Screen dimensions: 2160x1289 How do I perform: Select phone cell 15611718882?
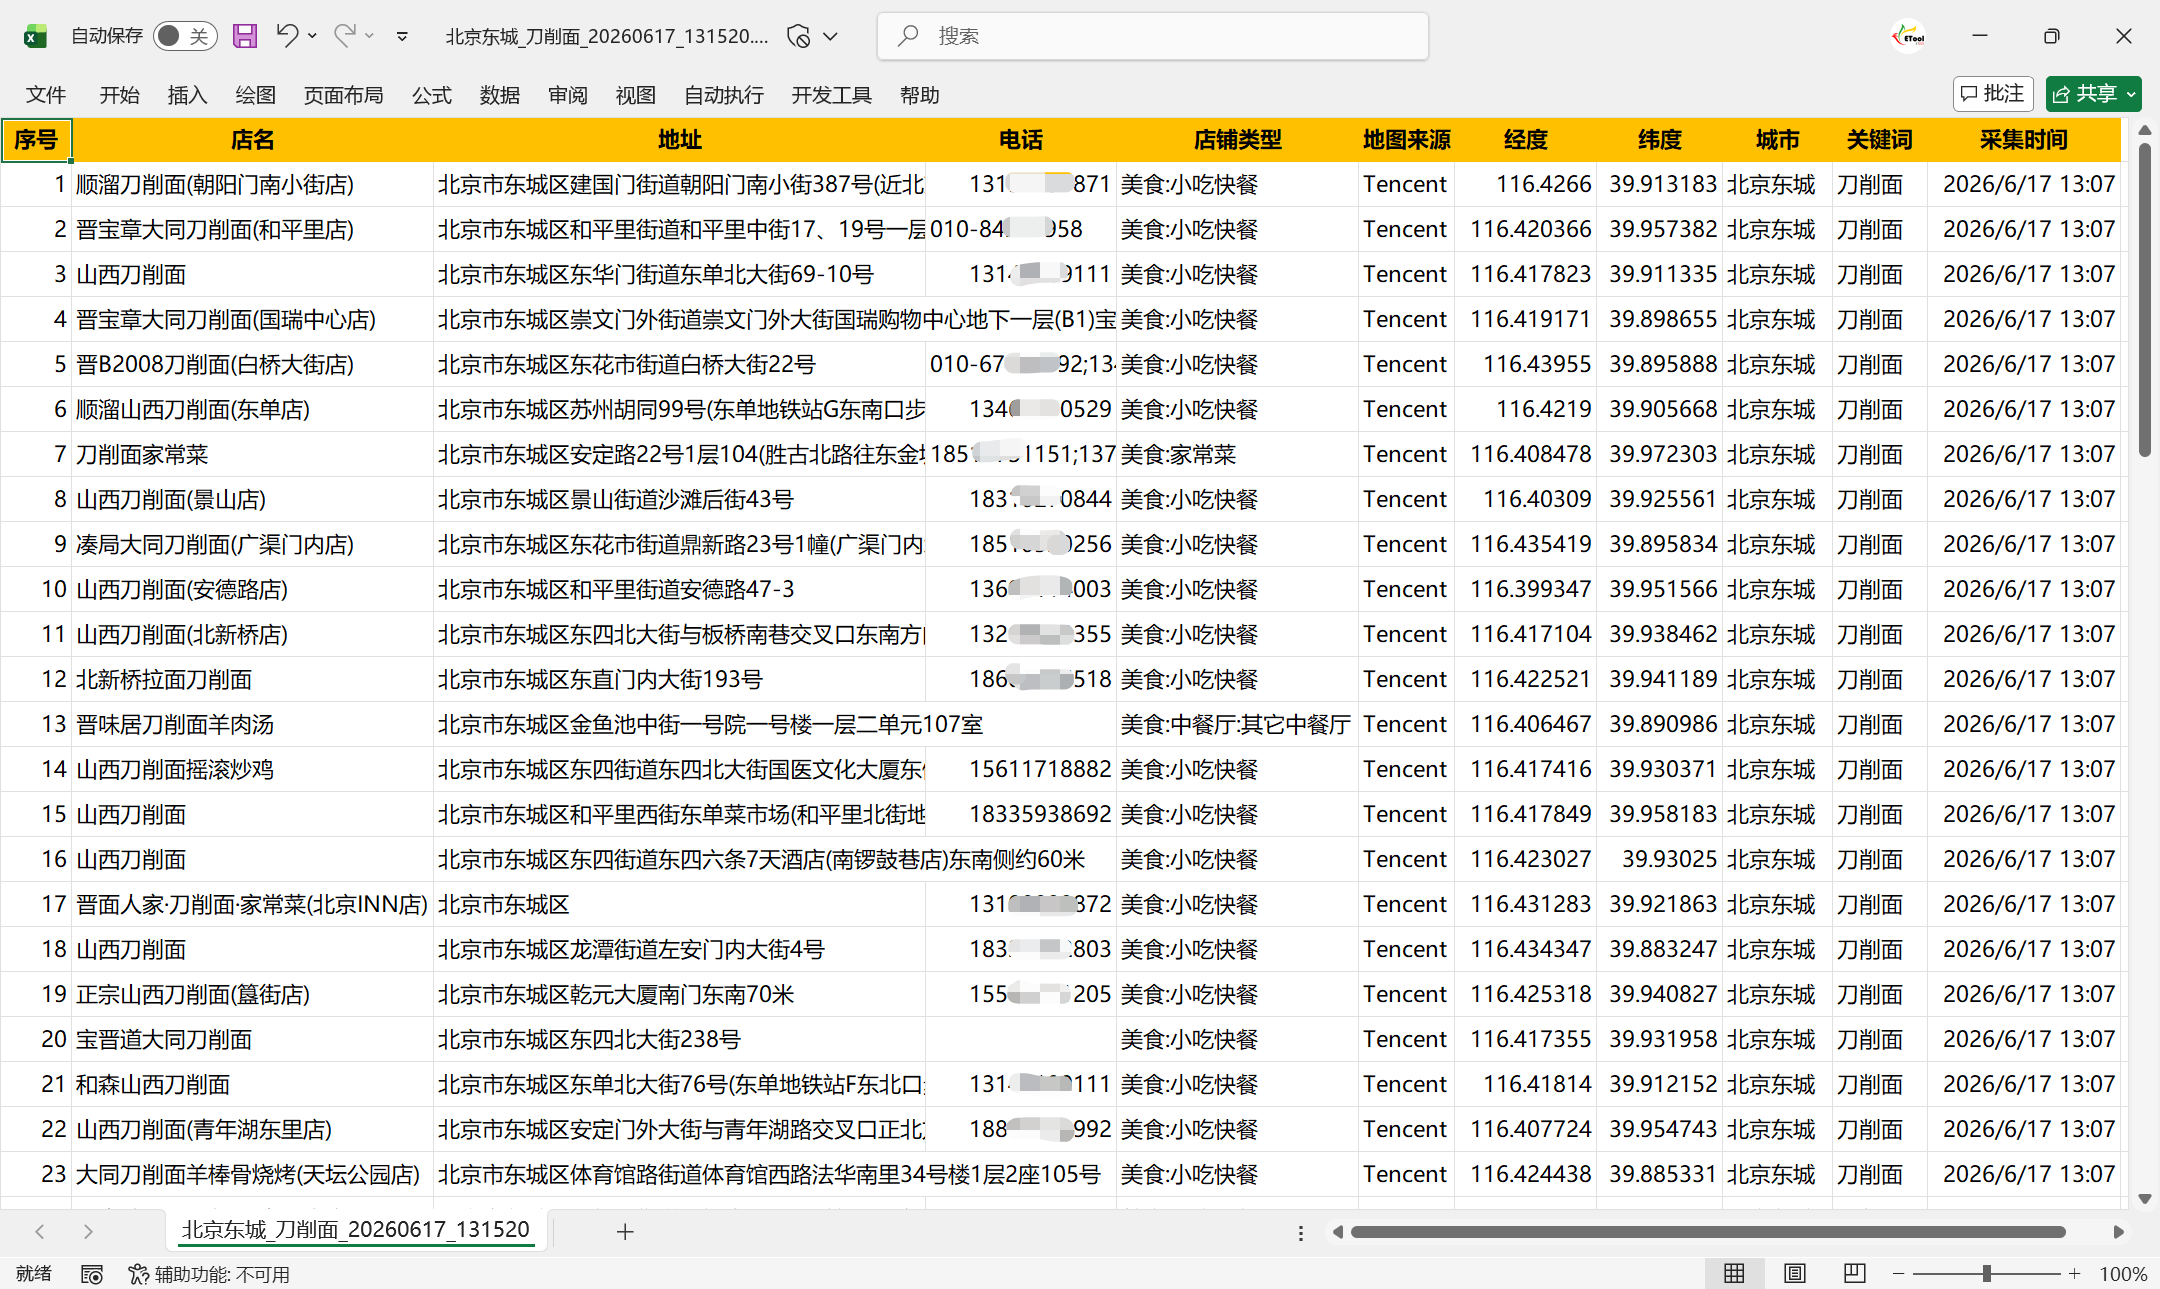(x=1021, y=770)
